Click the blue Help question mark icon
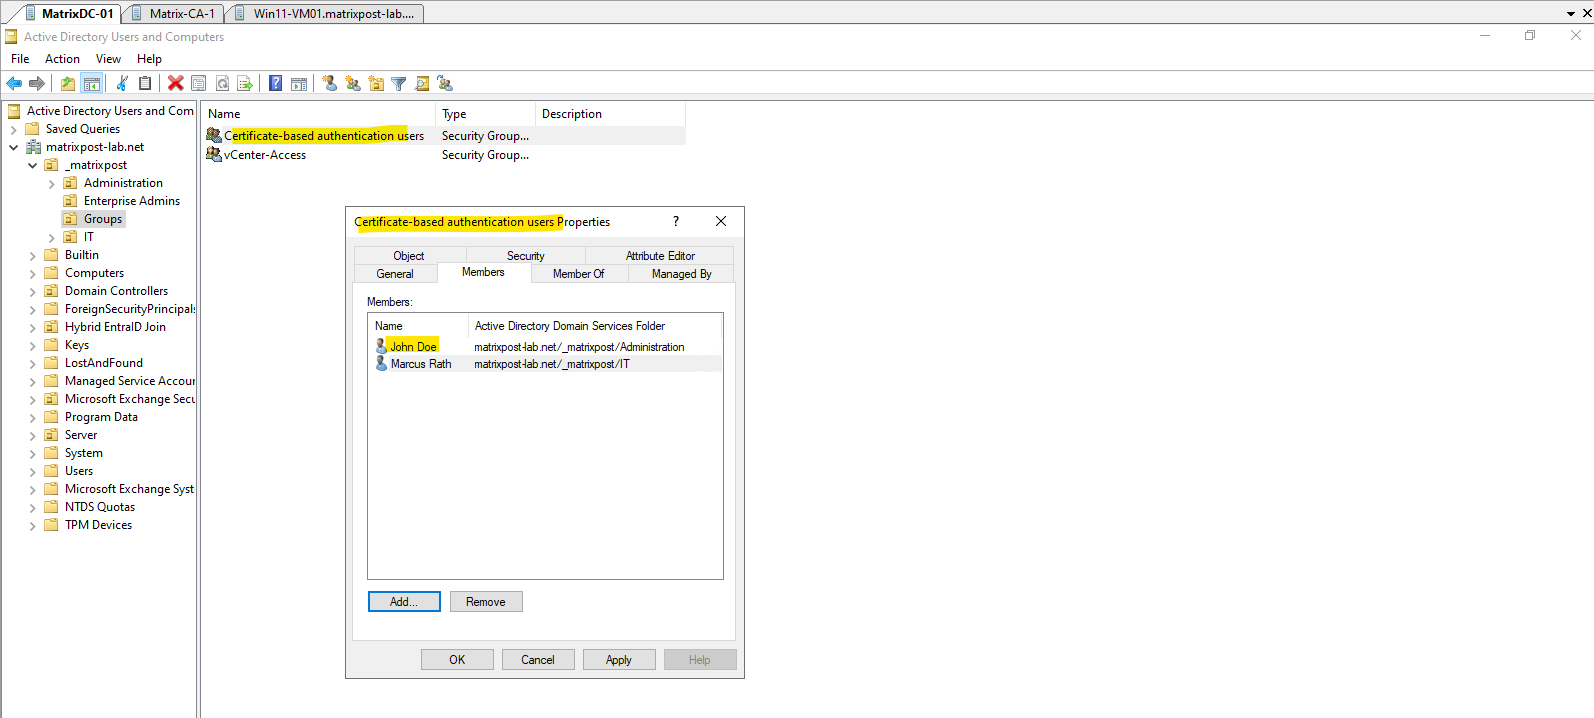The height and width of the screenshot is (718, 1594). pyautogui.click(x=276, y=83)
